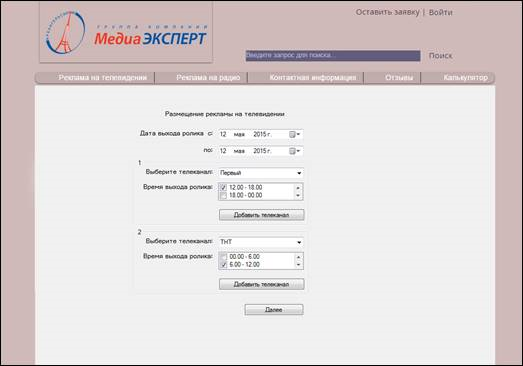Toggle the 6.00 - 12.00 time slot

pyautogui.click(x=223, y=265)
